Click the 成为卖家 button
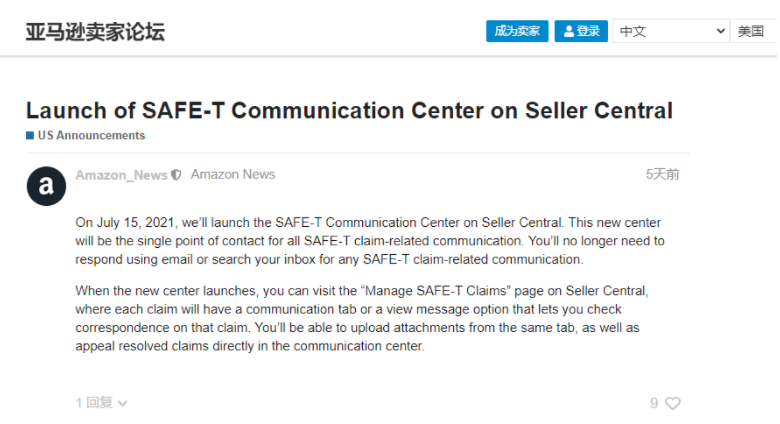 pyautogui.click(x=517, y=31)
